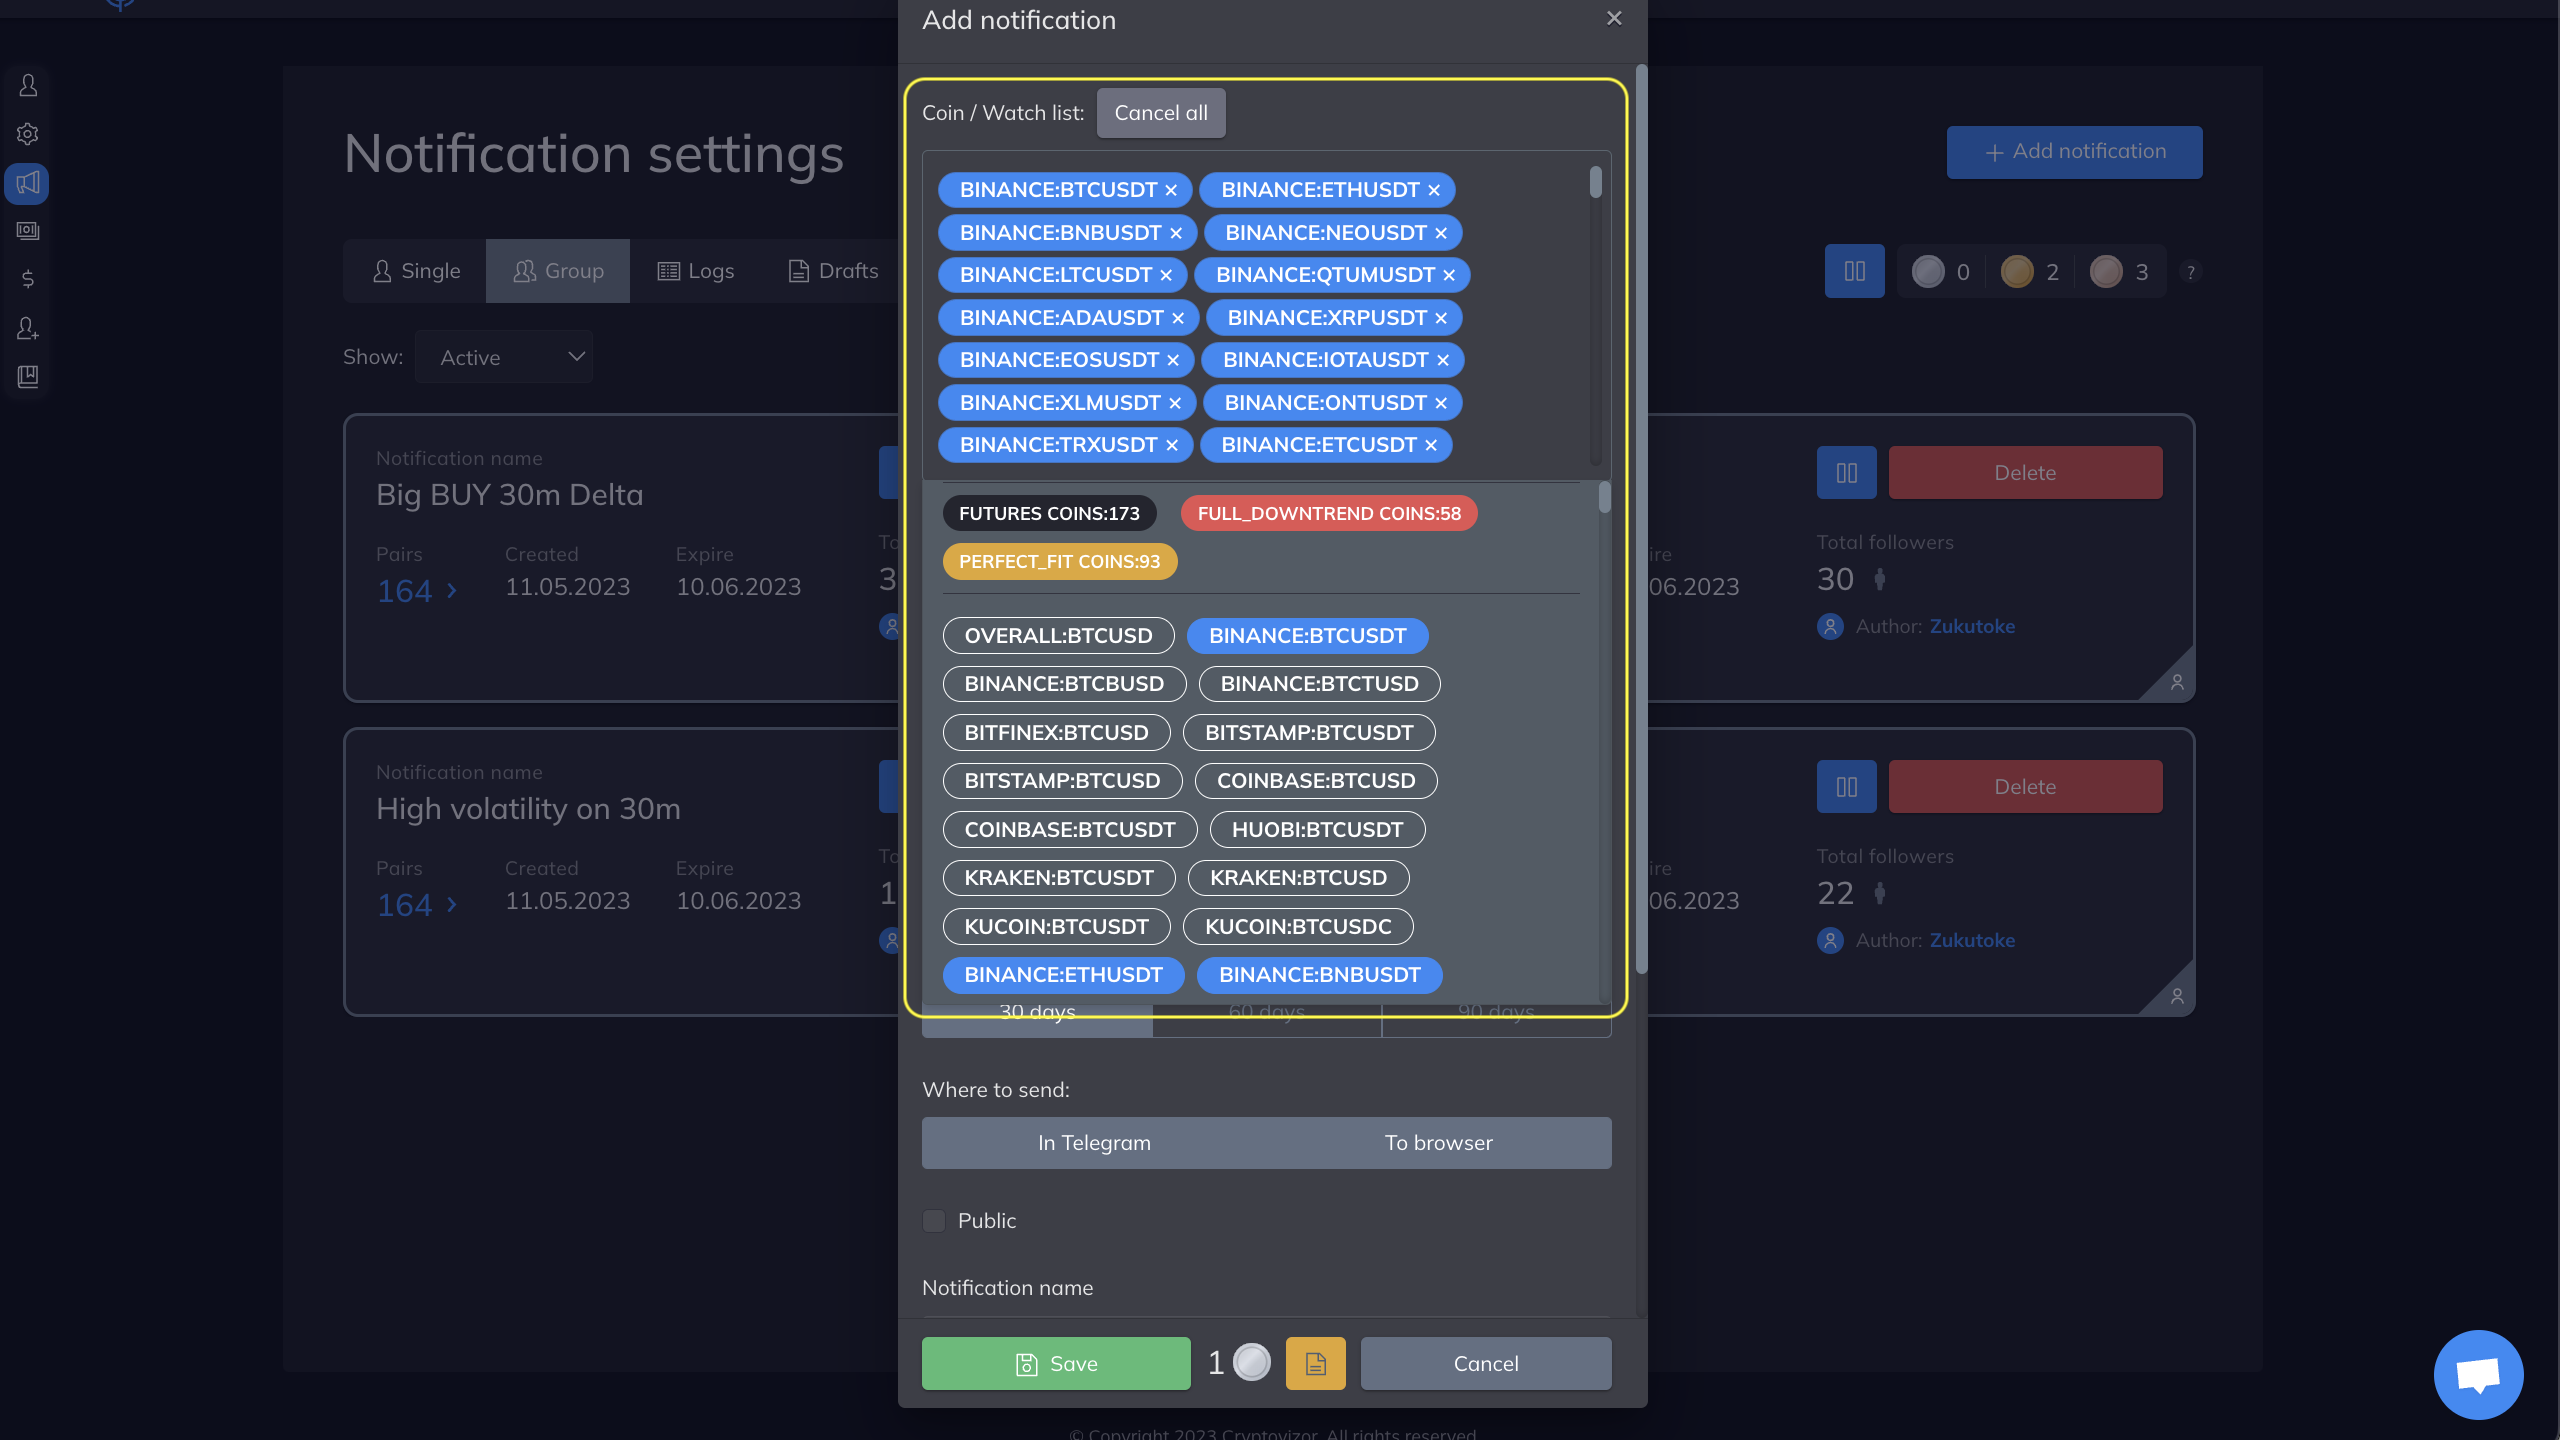Choose In Telegram send option
The width and height of the screenshot is (2560, 1440).
click(1094, 1143)
